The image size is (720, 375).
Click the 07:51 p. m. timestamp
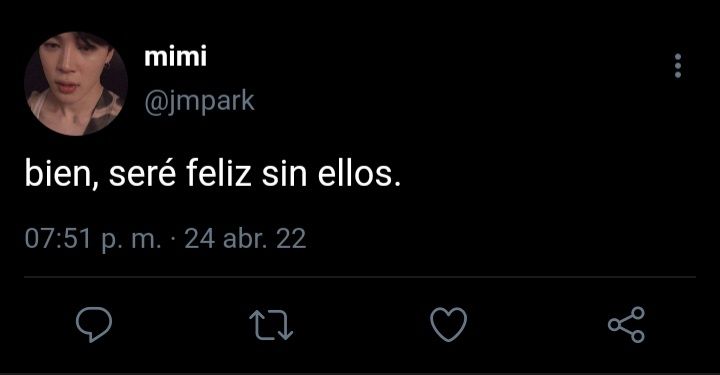pos(93,239)
